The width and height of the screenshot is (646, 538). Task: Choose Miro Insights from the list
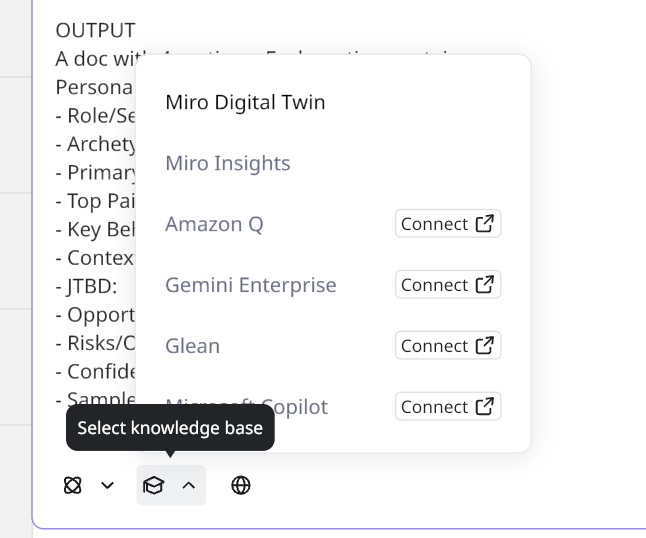tap(228, 163)
